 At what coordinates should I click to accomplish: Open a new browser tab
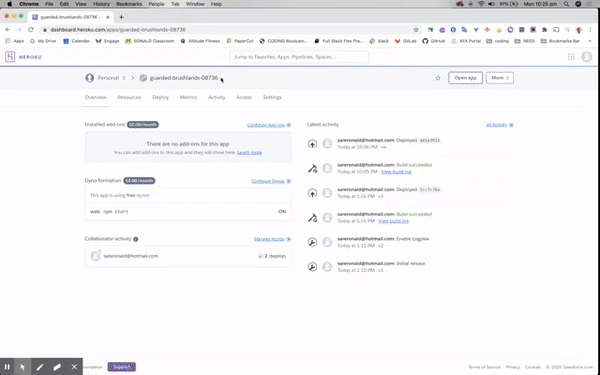[x=121, y=17]
